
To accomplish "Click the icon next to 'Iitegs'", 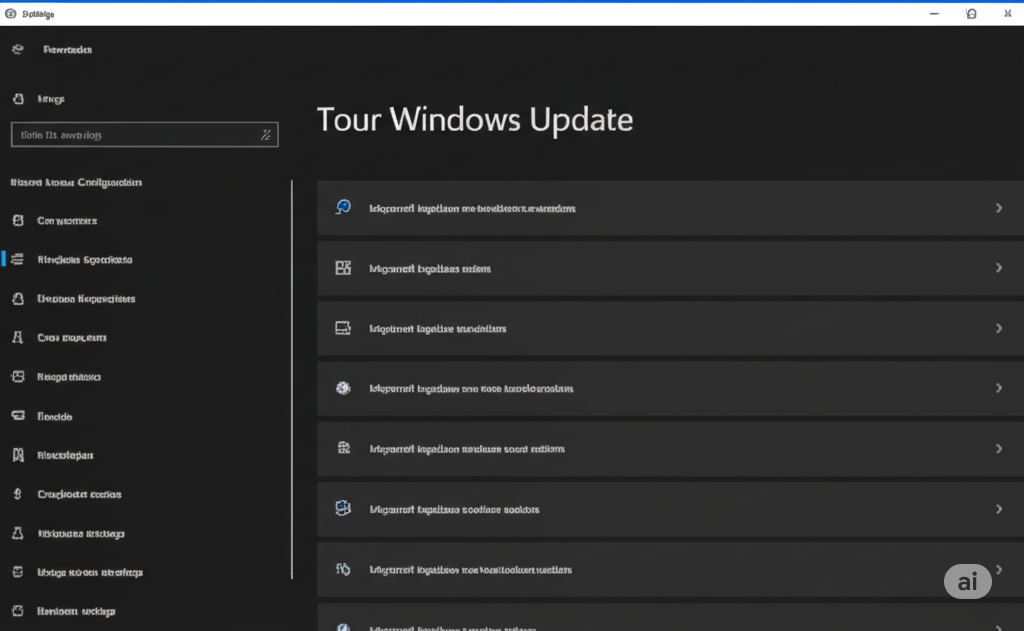I will (18, 99).
